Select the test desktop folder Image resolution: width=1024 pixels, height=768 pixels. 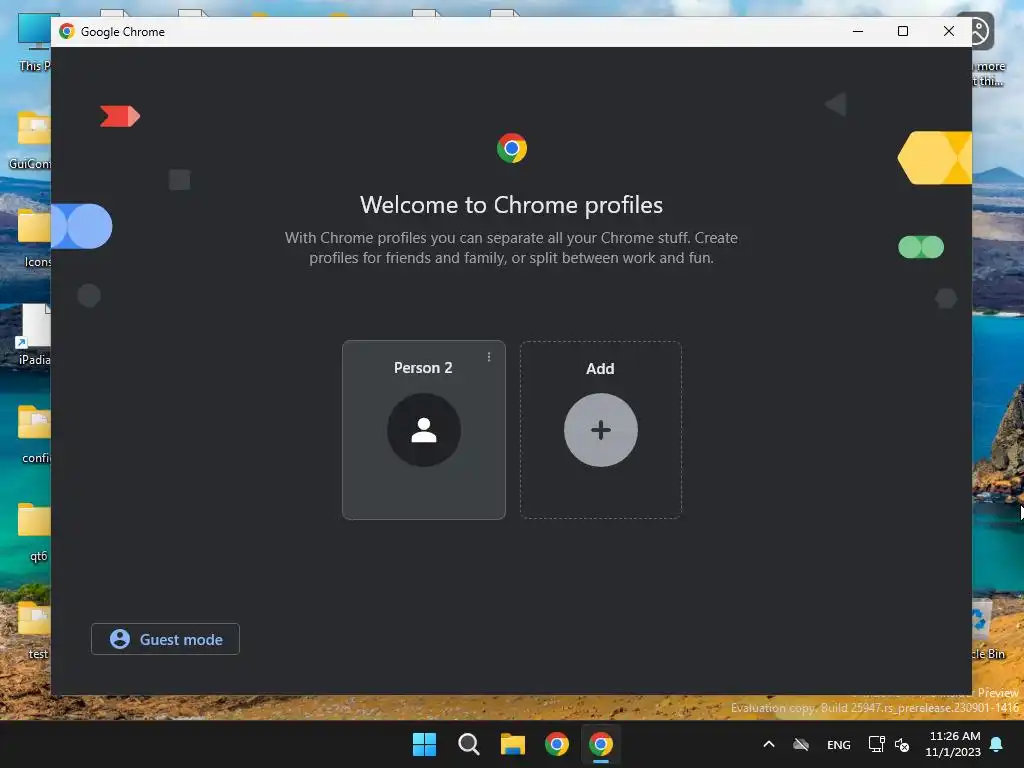tap(35, 630)
